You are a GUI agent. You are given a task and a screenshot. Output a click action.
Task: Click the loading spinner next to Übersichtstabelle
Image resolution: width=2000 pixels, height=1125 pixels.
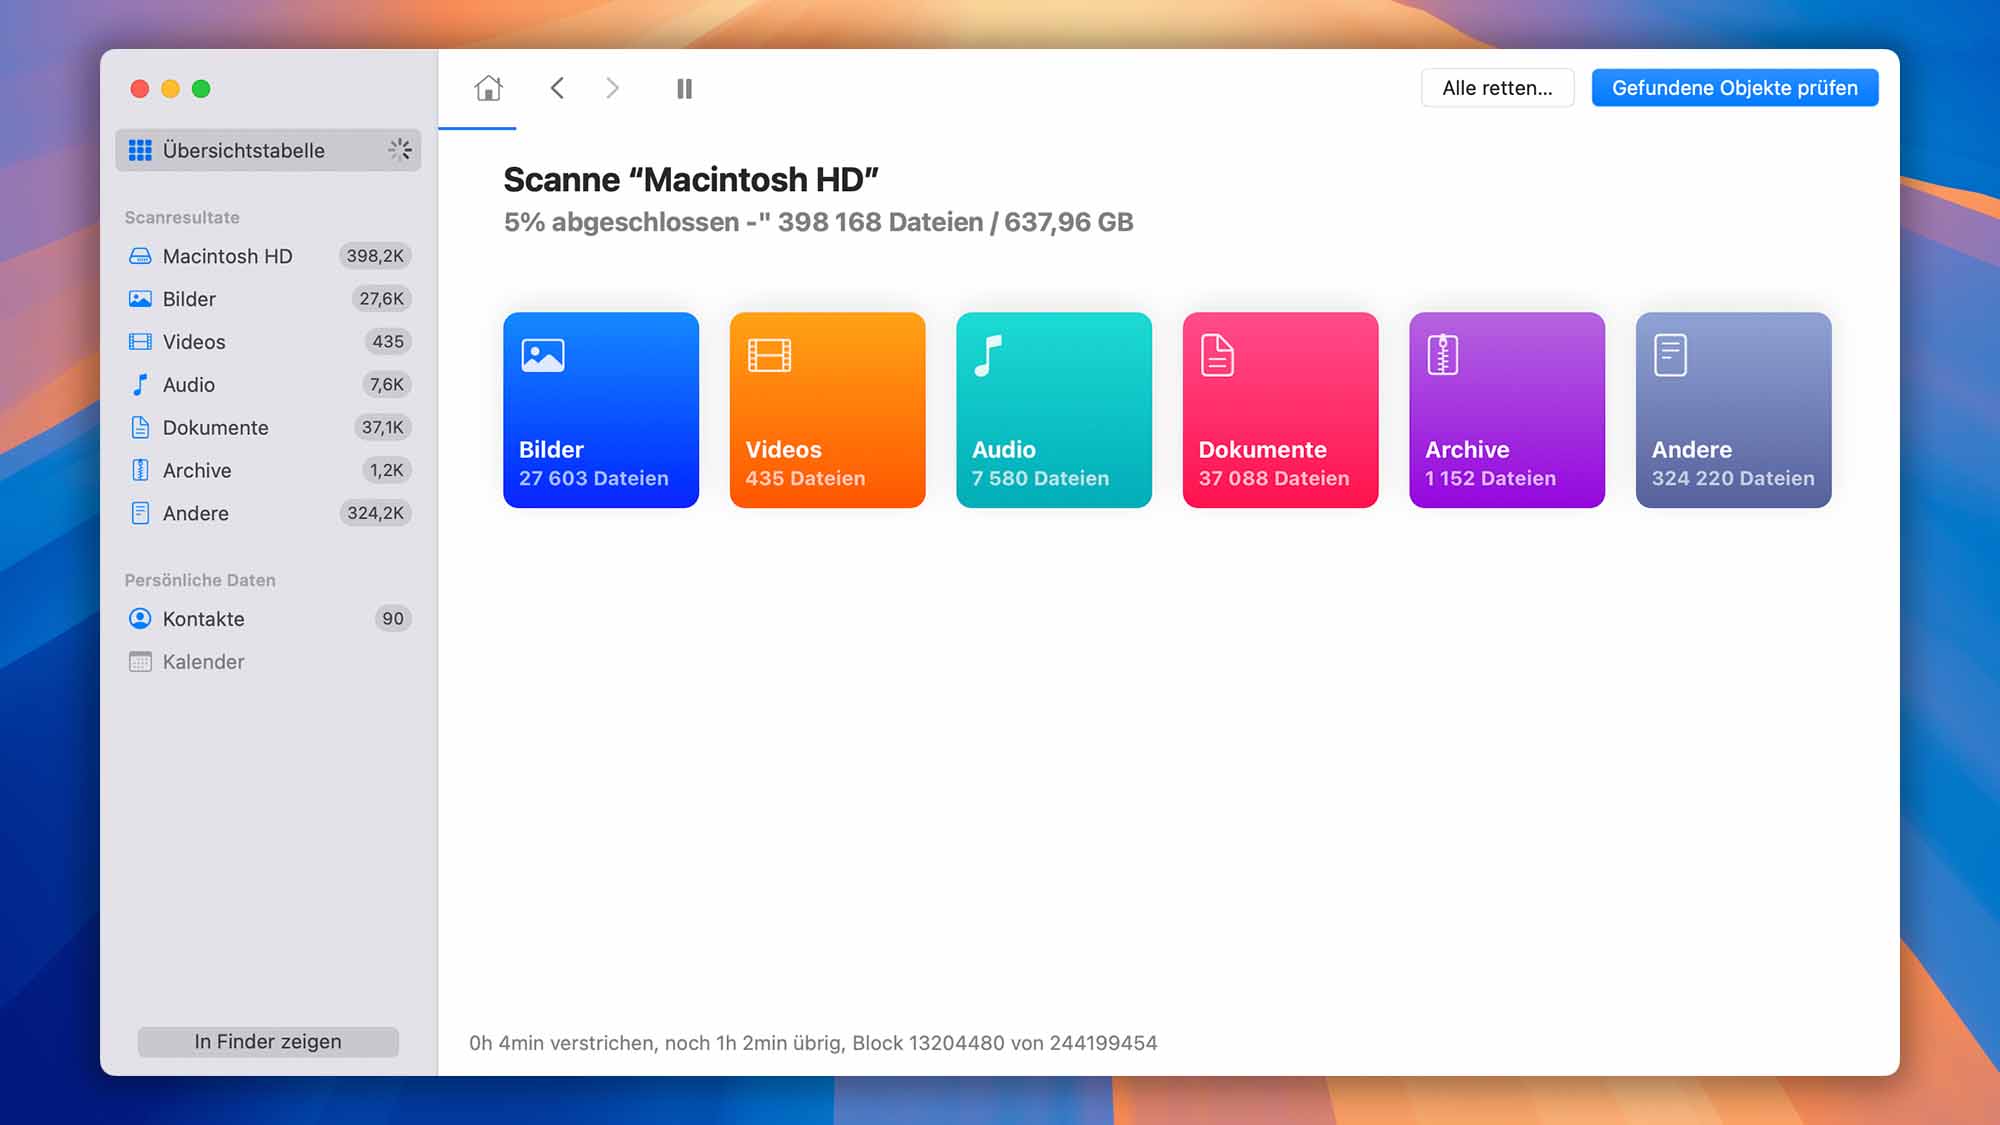[x=400, y=150]
